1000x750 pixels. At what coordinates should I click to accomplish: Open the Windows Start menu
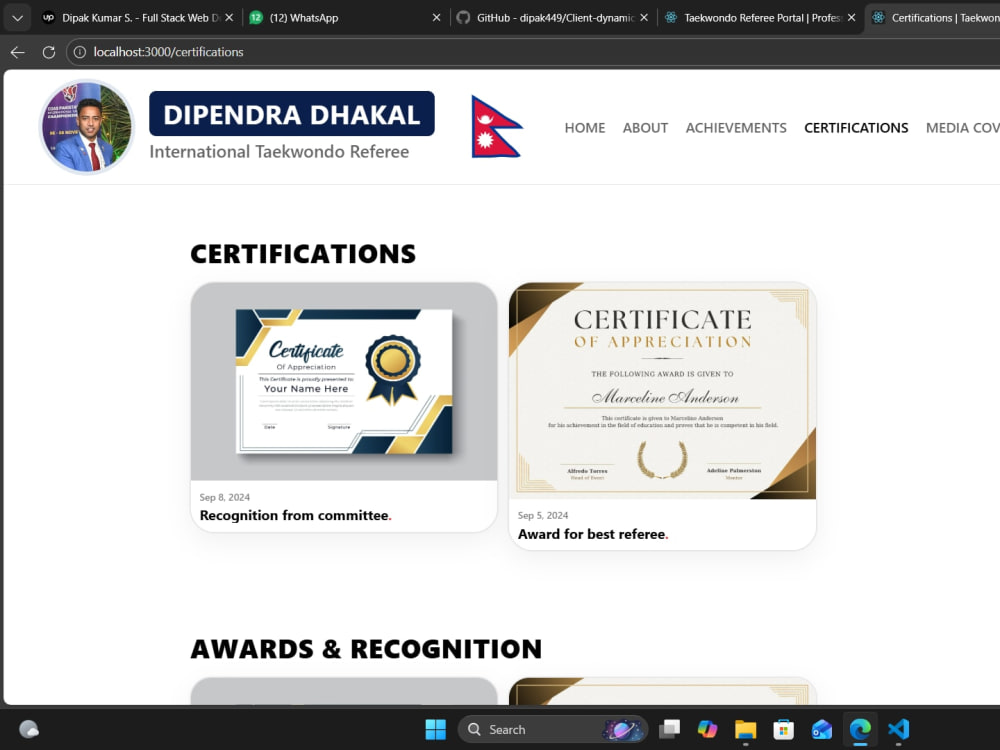tap(436, 729)
